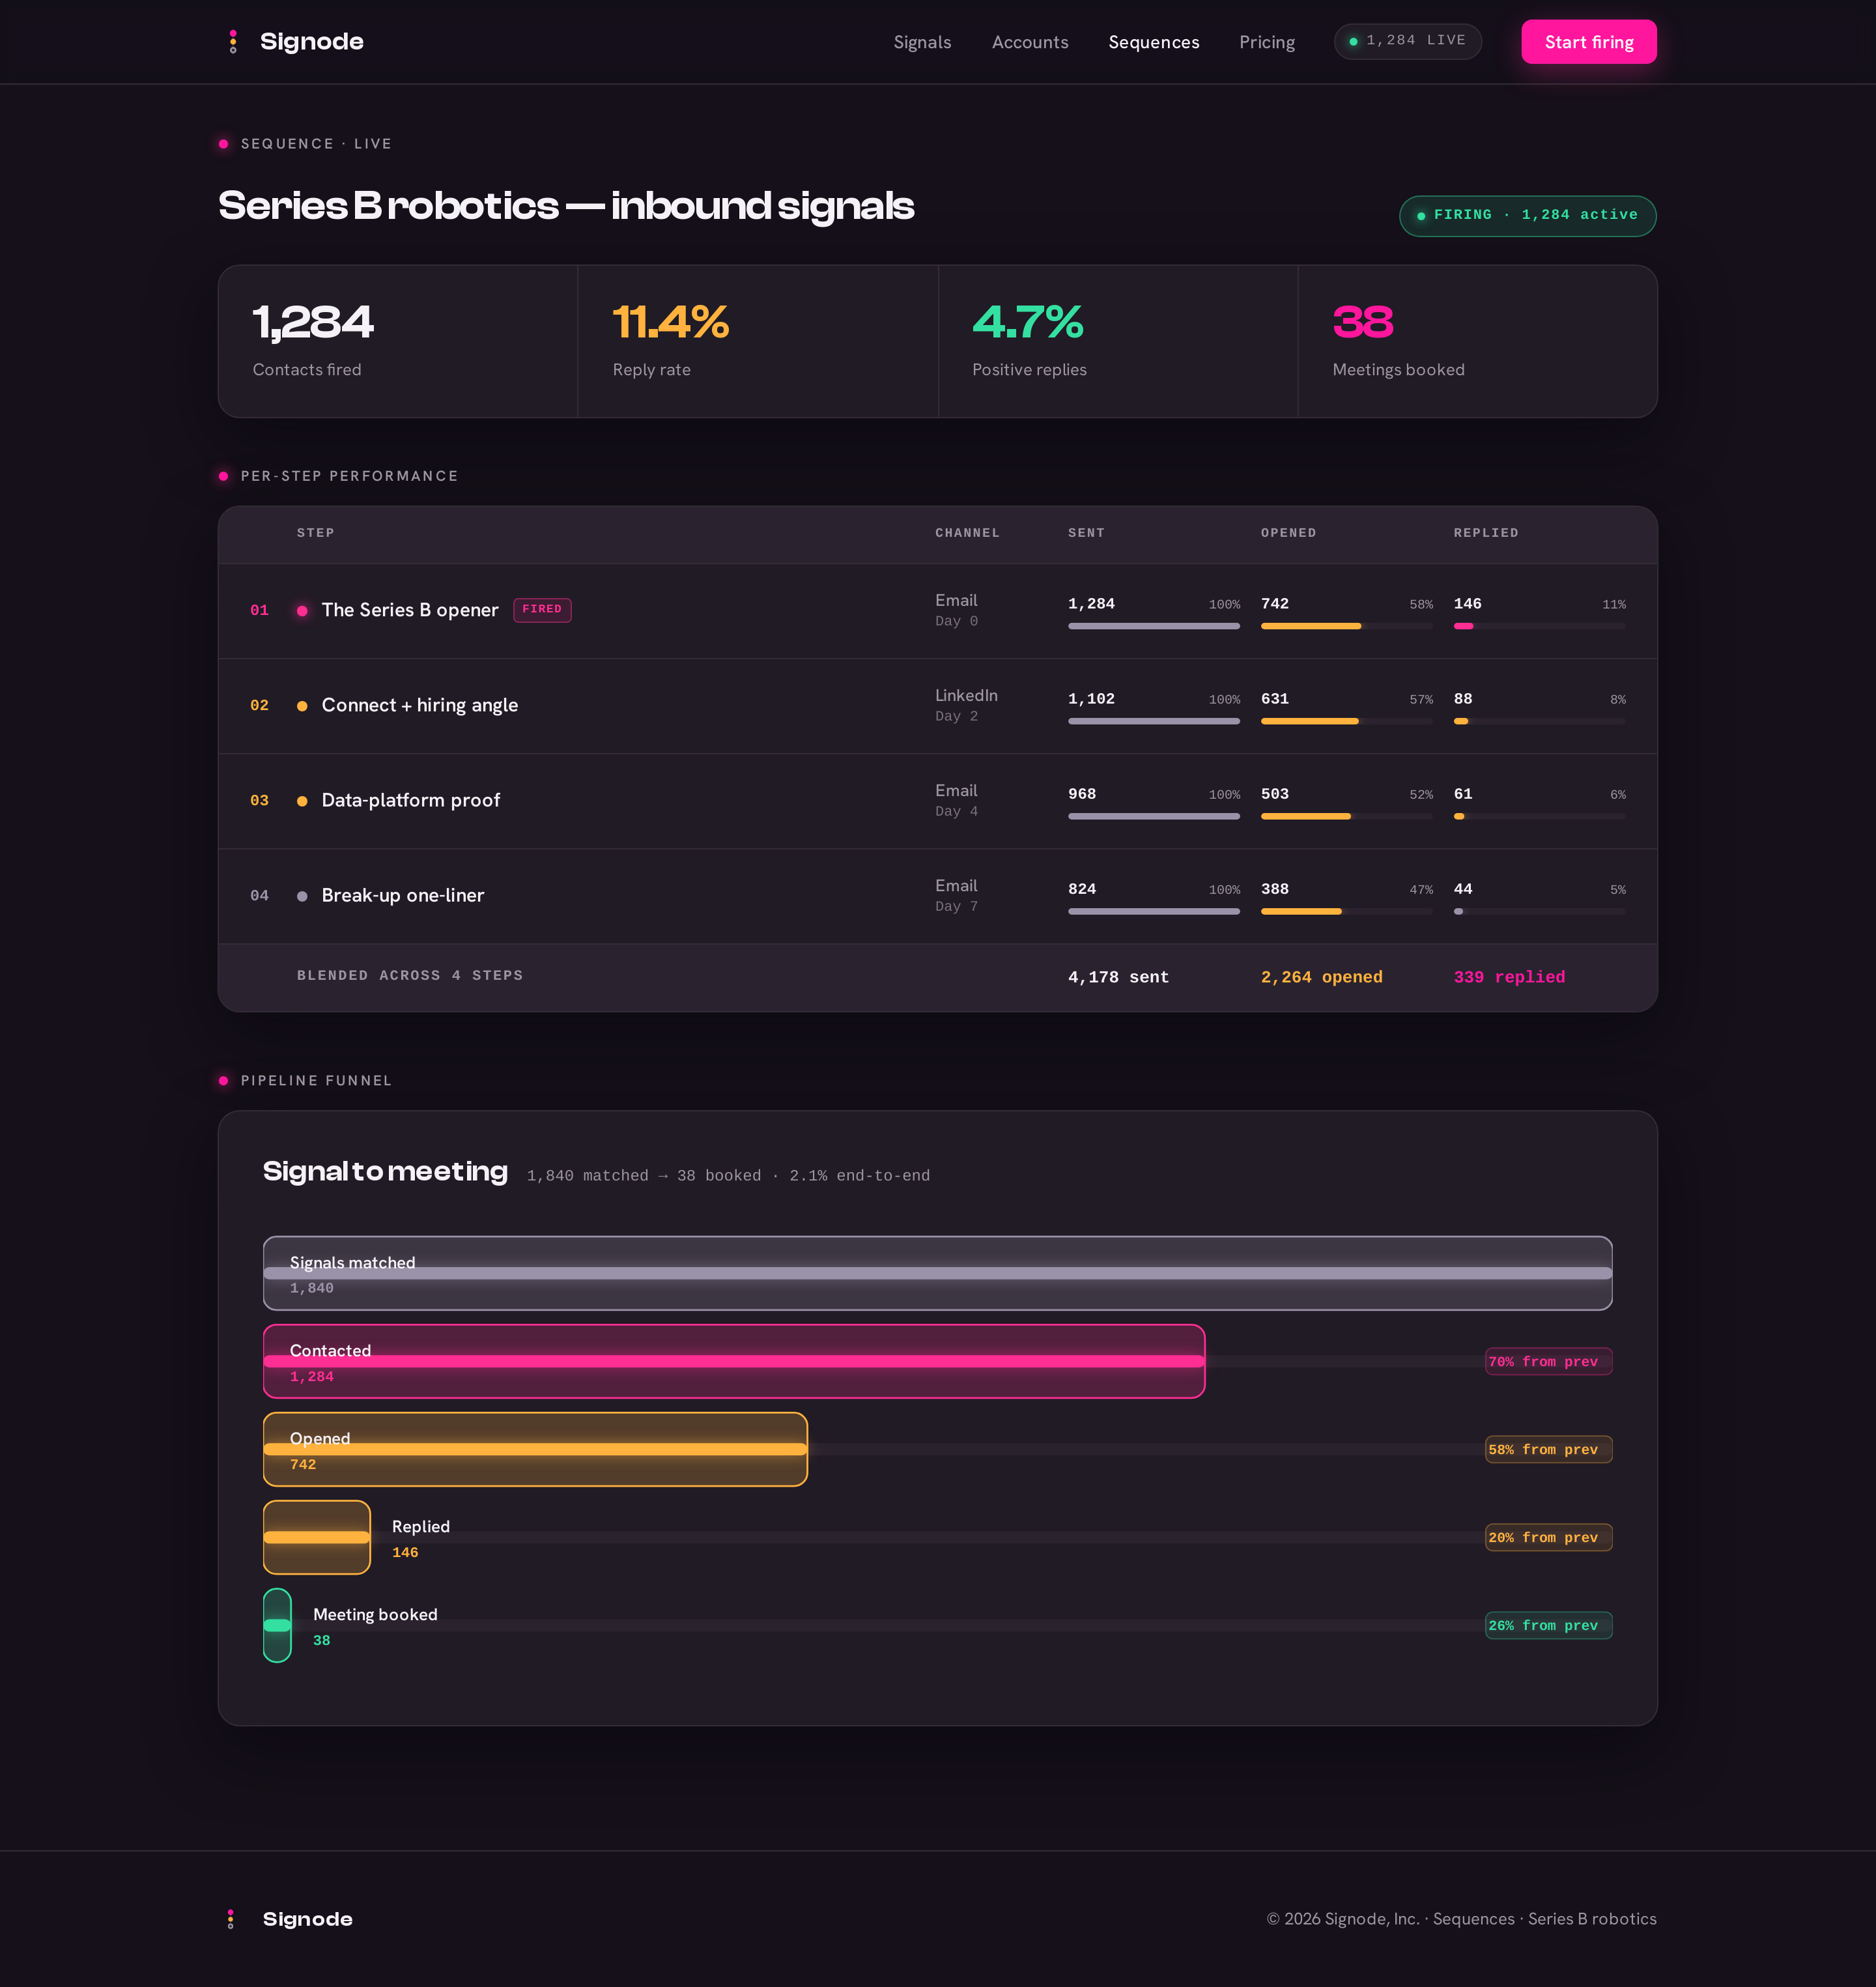The height and width of the screenshot is (1987, 1876).
Task: Open step The Series B opener
Action: (x=410, y=610)
